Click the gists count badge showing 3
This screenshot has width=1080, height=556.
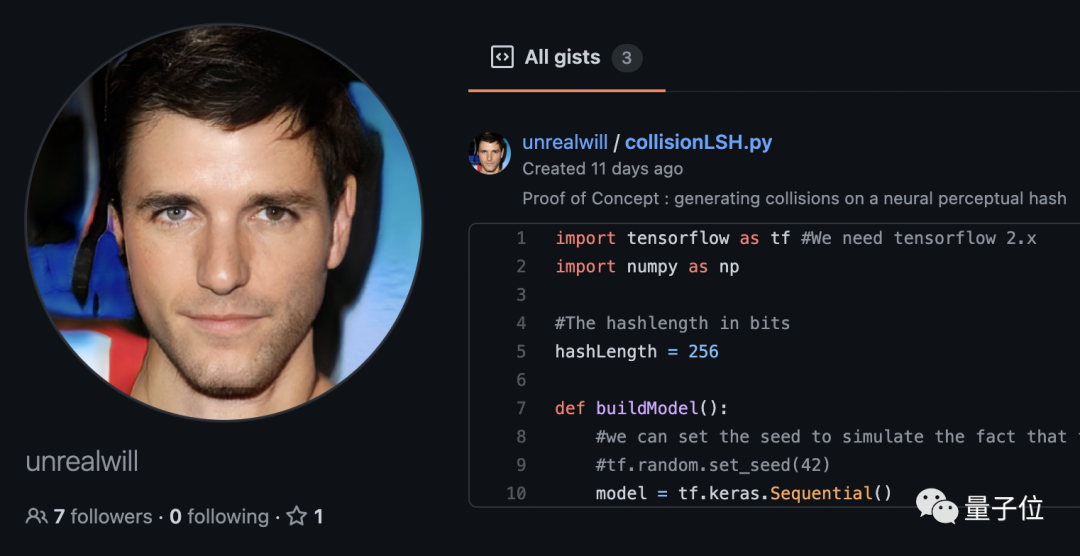pyautogui.click(x=626, y=58)
